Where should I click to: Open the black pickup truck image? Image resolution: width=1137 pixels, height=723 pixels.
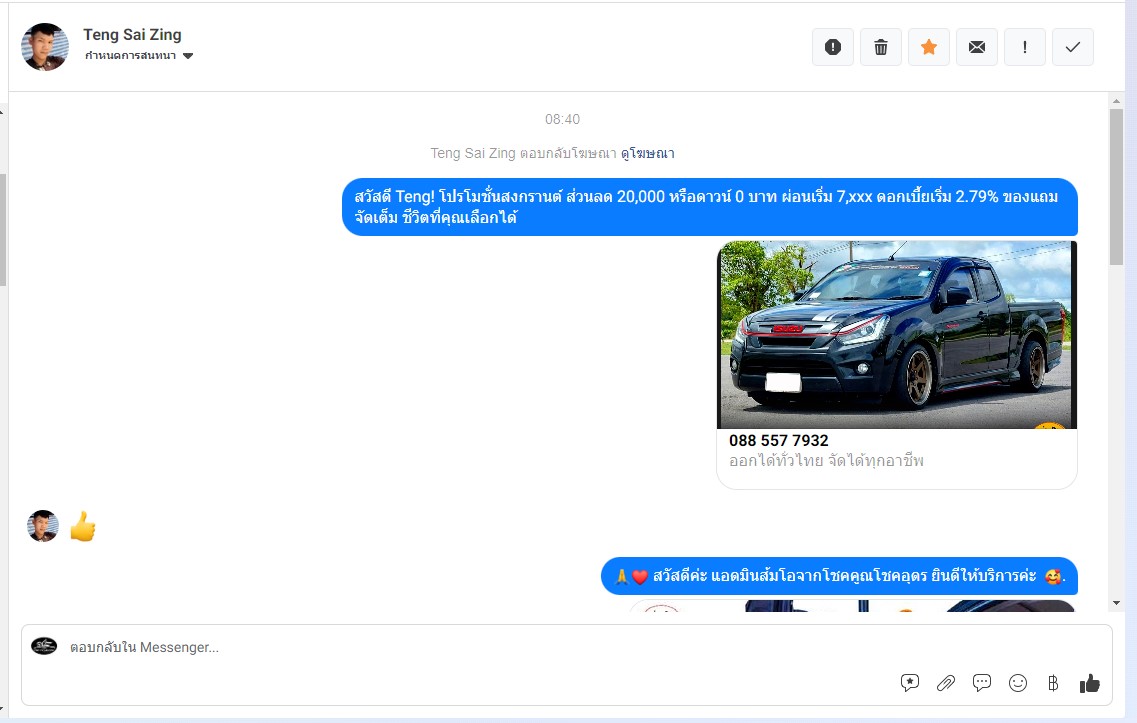tap(896, 334)
